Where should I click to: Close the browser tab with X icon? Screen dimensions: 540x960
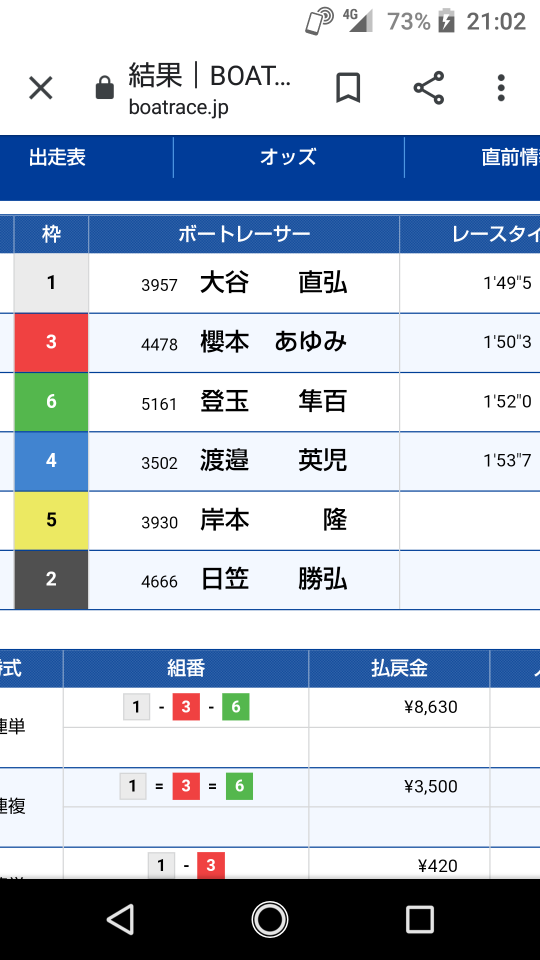(41, 89)
